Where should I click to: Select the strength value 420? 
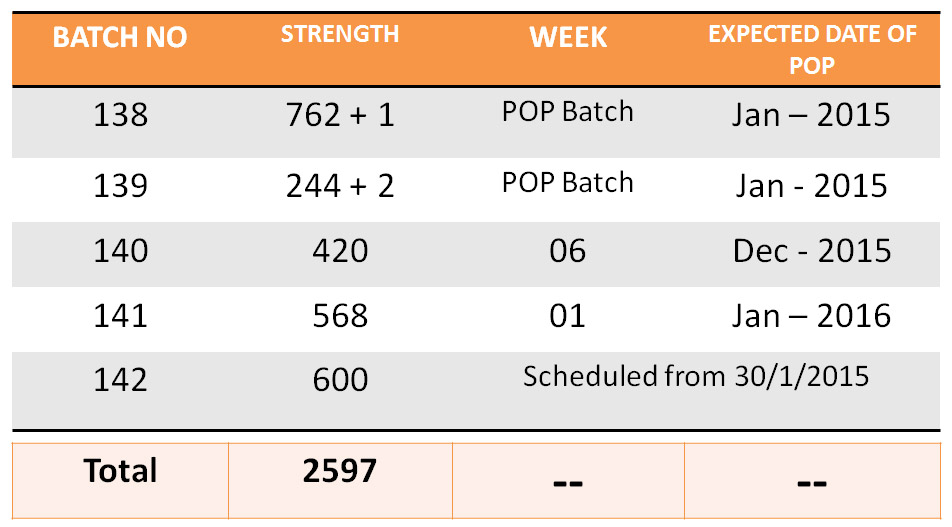(340, 250)
